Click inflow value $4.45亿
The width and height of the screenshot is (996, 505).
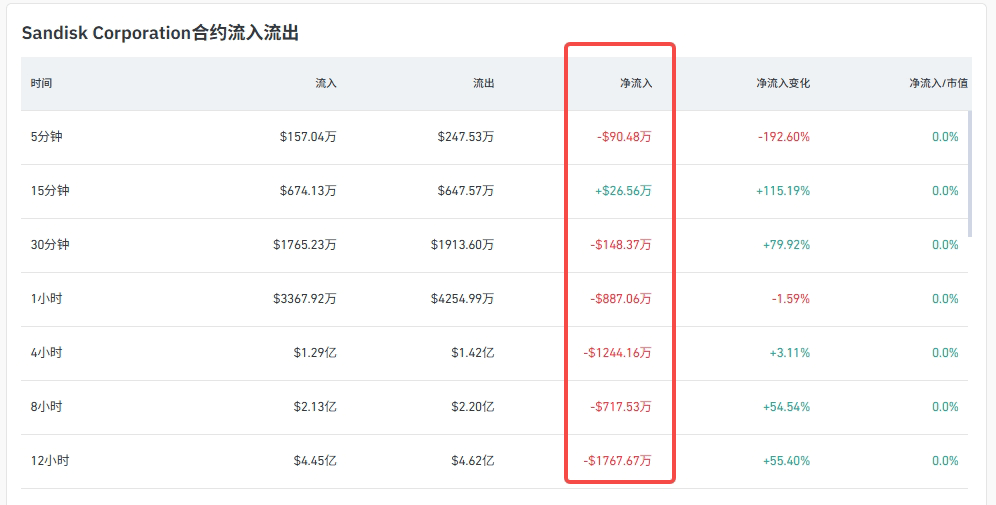point(315,461)
